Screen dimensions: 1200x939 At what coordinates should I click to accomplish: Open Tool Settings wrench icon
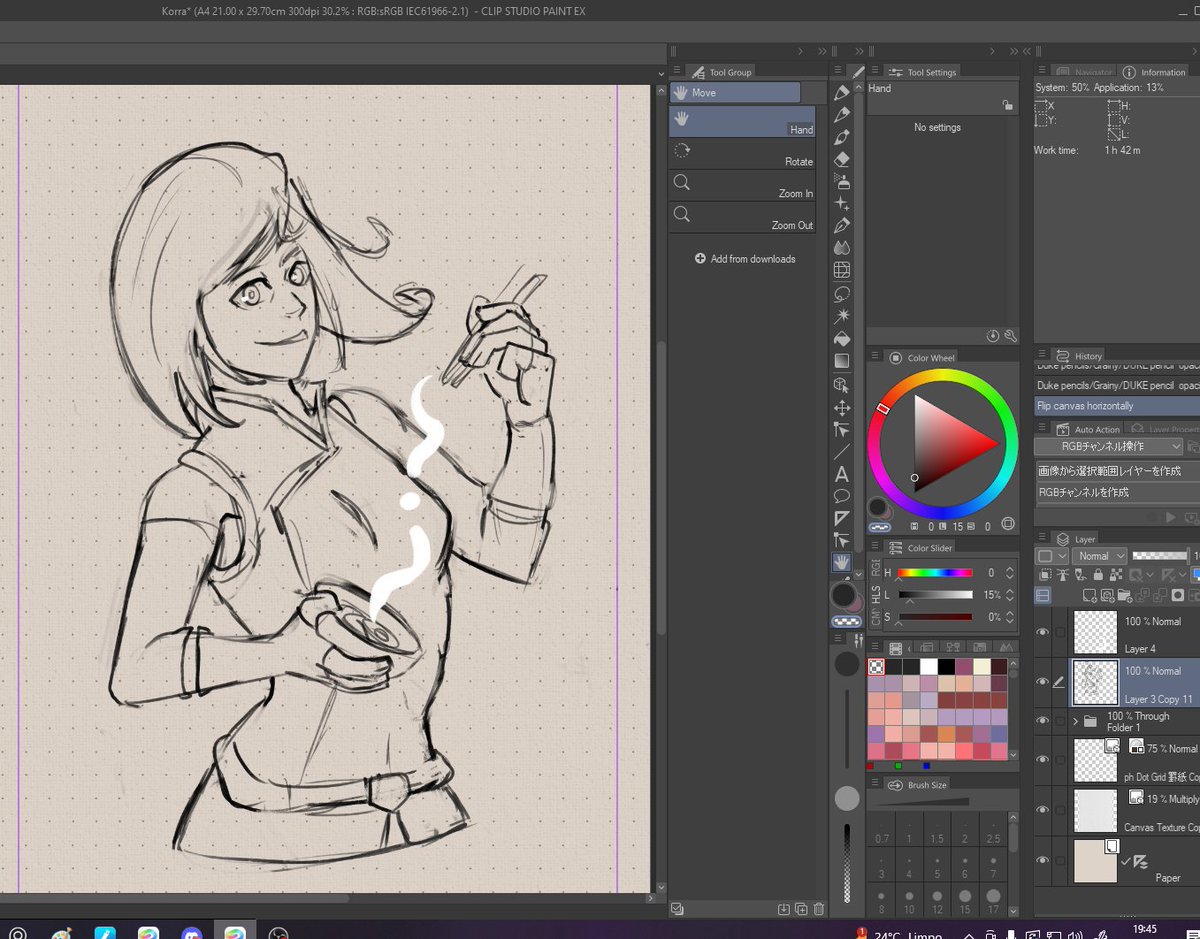(1010, 336)
